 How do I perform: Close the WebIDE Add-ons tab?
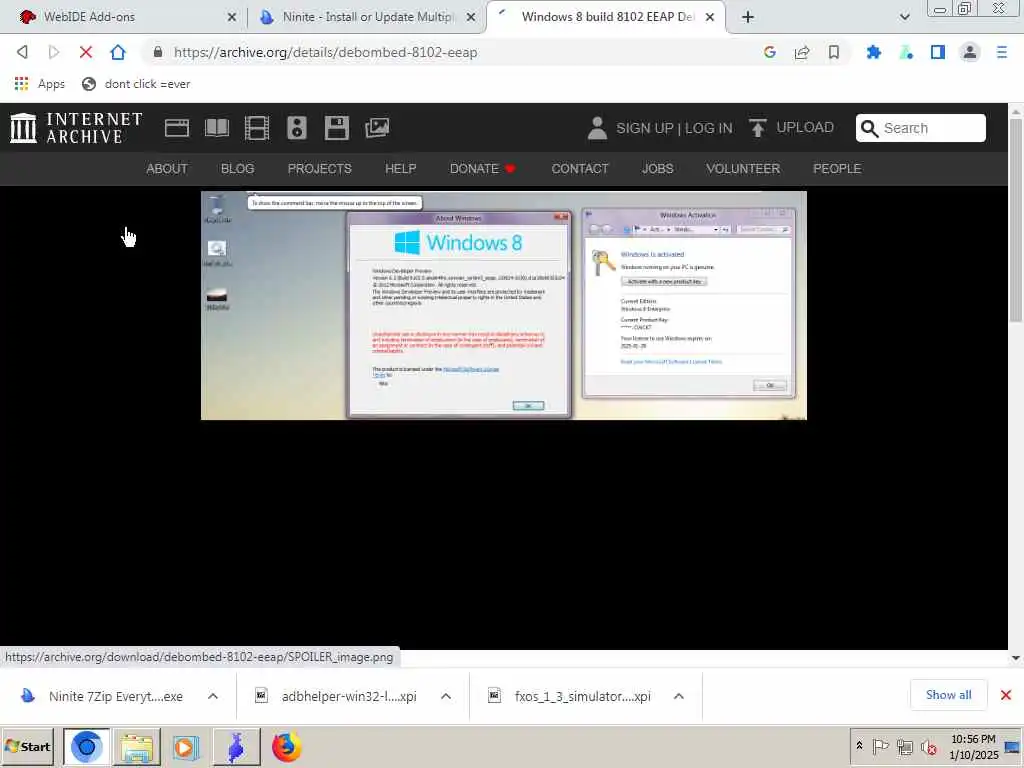point(231,18)
